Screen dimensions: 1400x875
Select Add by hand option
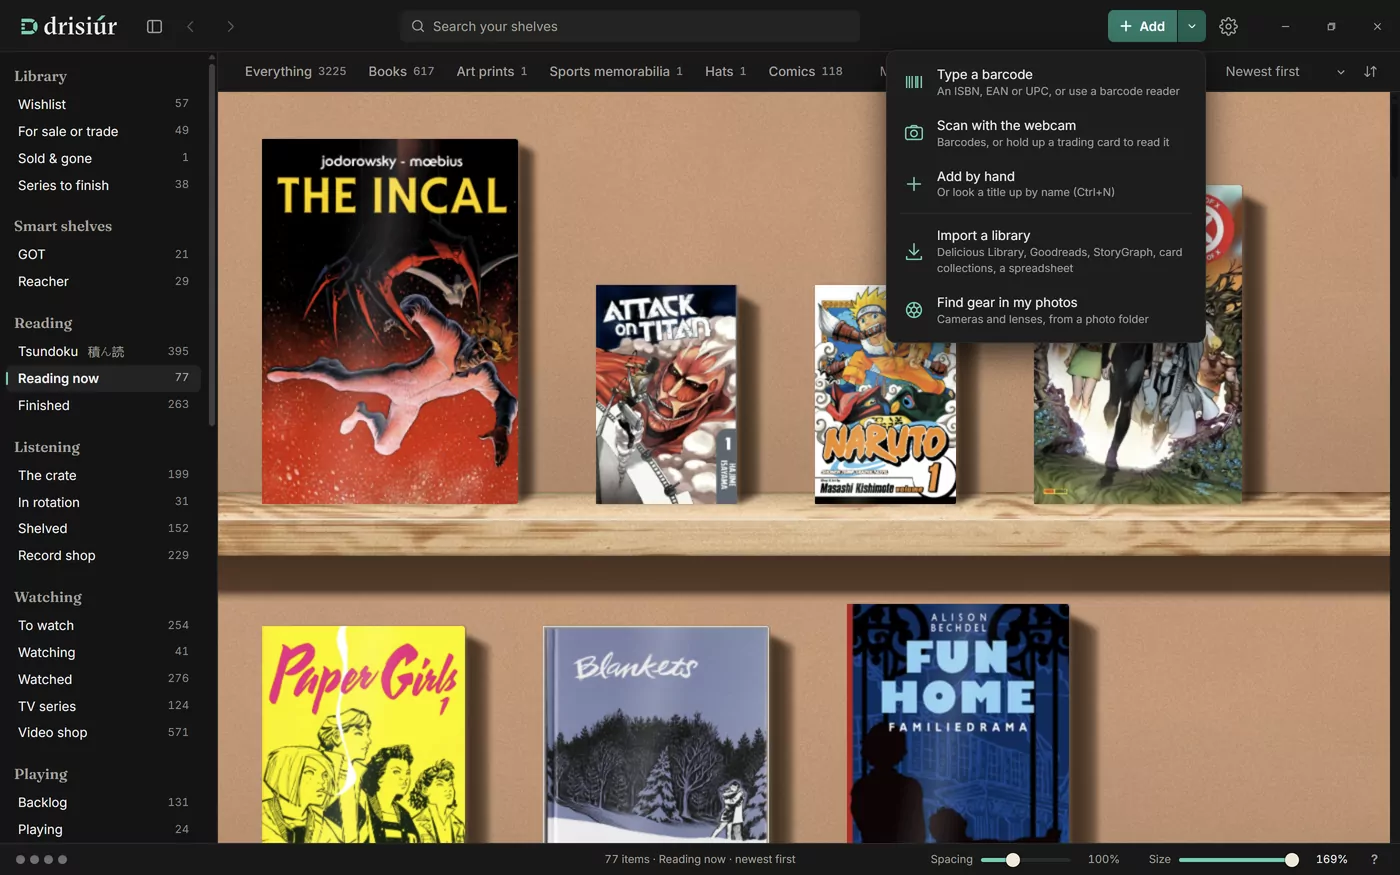(1045, 184)
